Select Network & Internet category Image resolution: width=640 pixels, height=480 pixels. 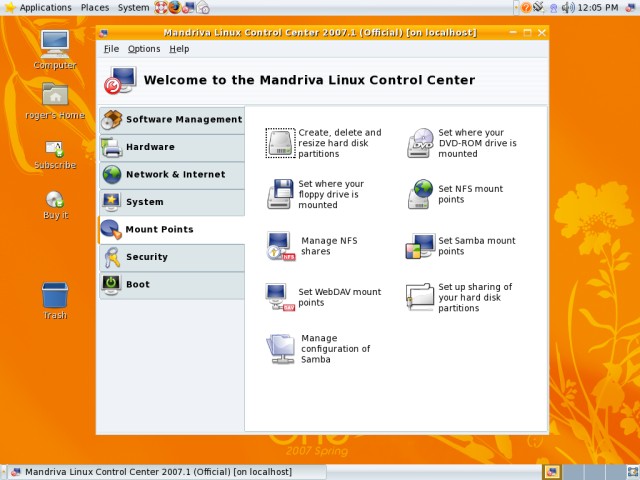click(171, 175)
